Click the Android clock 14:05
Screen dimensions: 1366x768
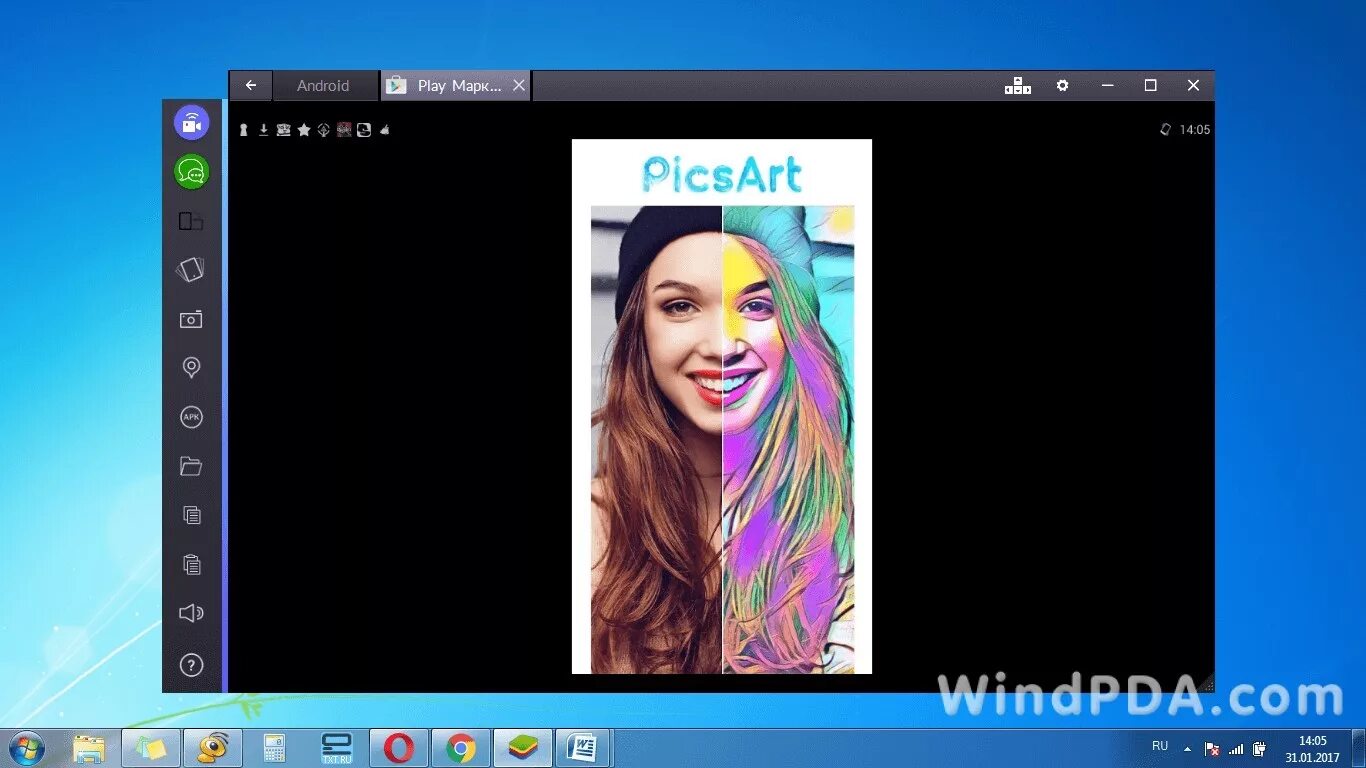click(x=1195, y=130)
